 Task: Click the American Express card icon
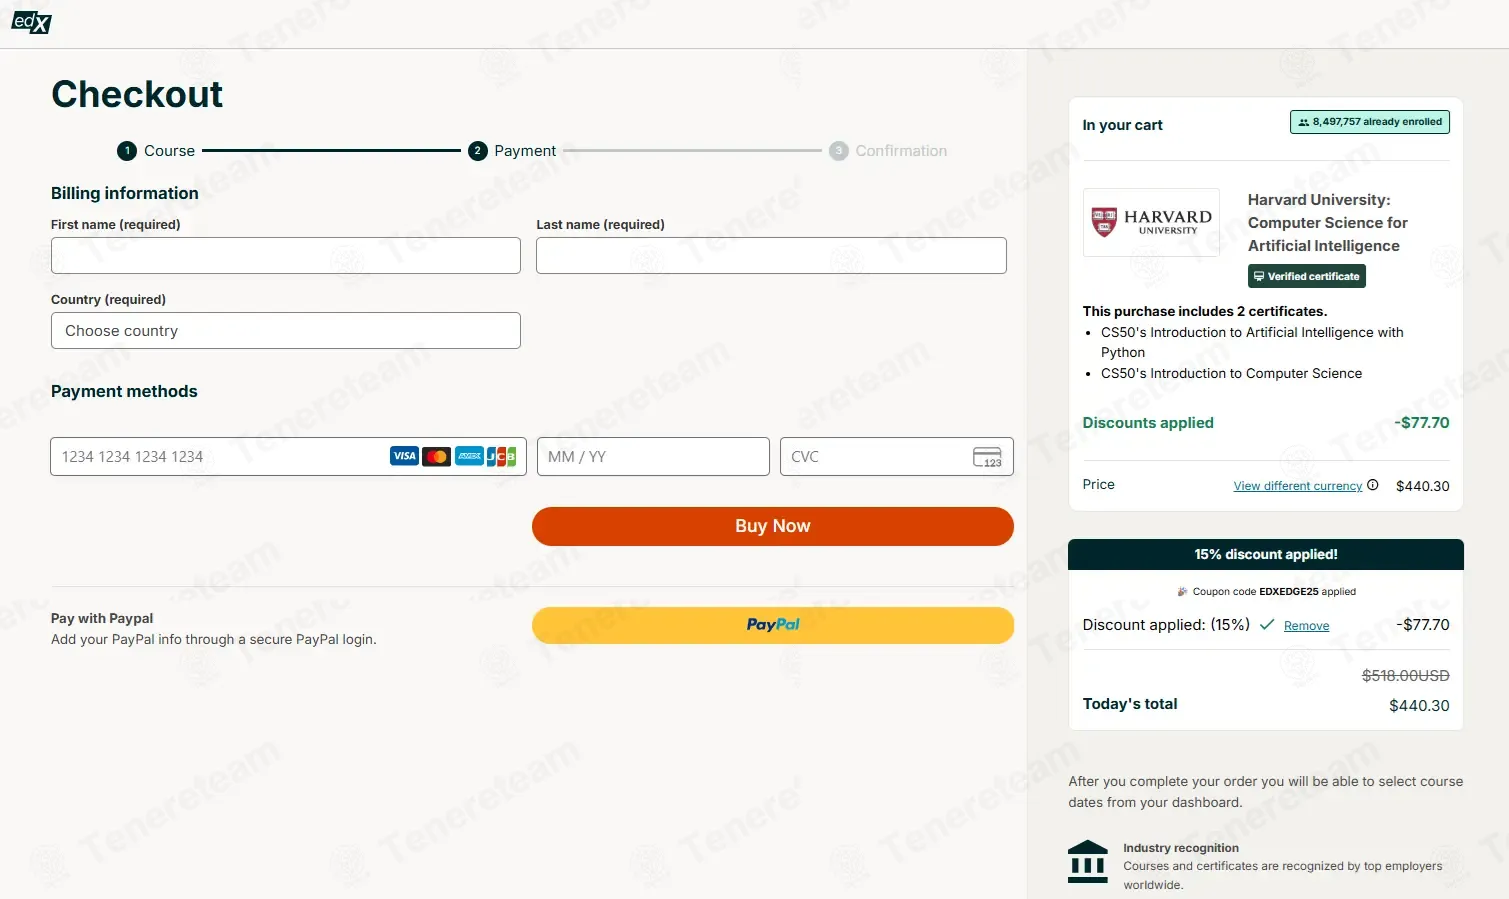[469, 456]
